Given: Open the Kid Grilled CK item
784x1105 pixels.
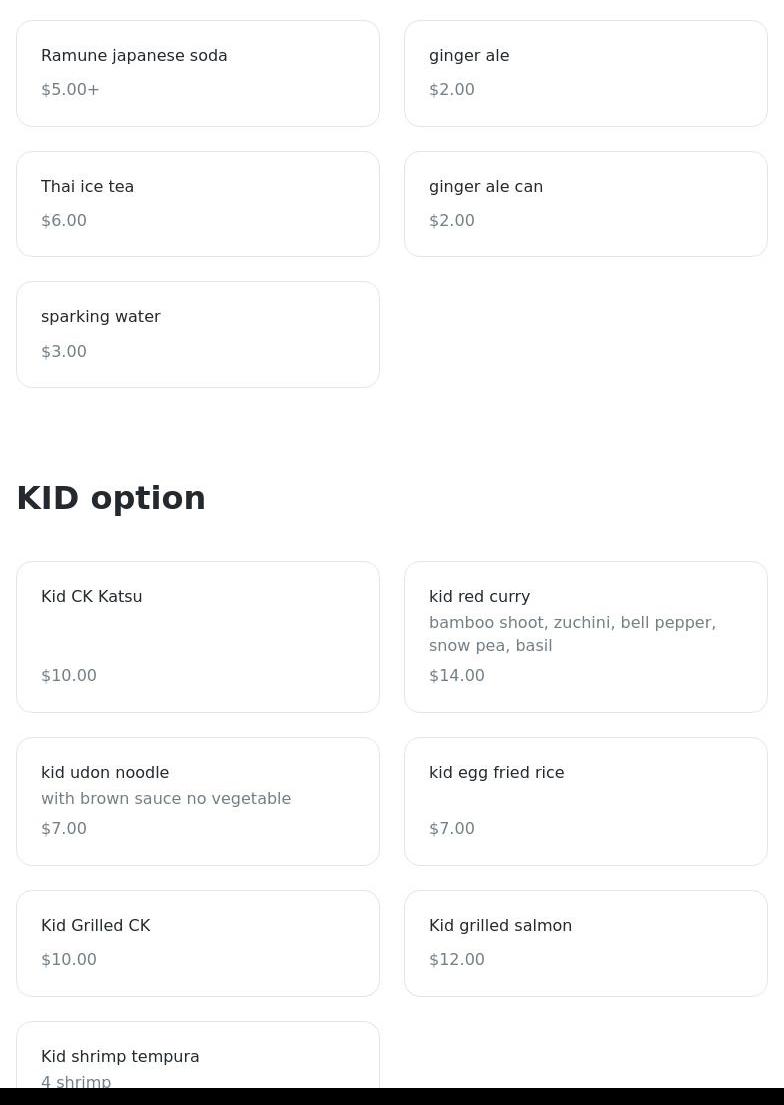Looking at the screenshot, I should pos(198,943).
